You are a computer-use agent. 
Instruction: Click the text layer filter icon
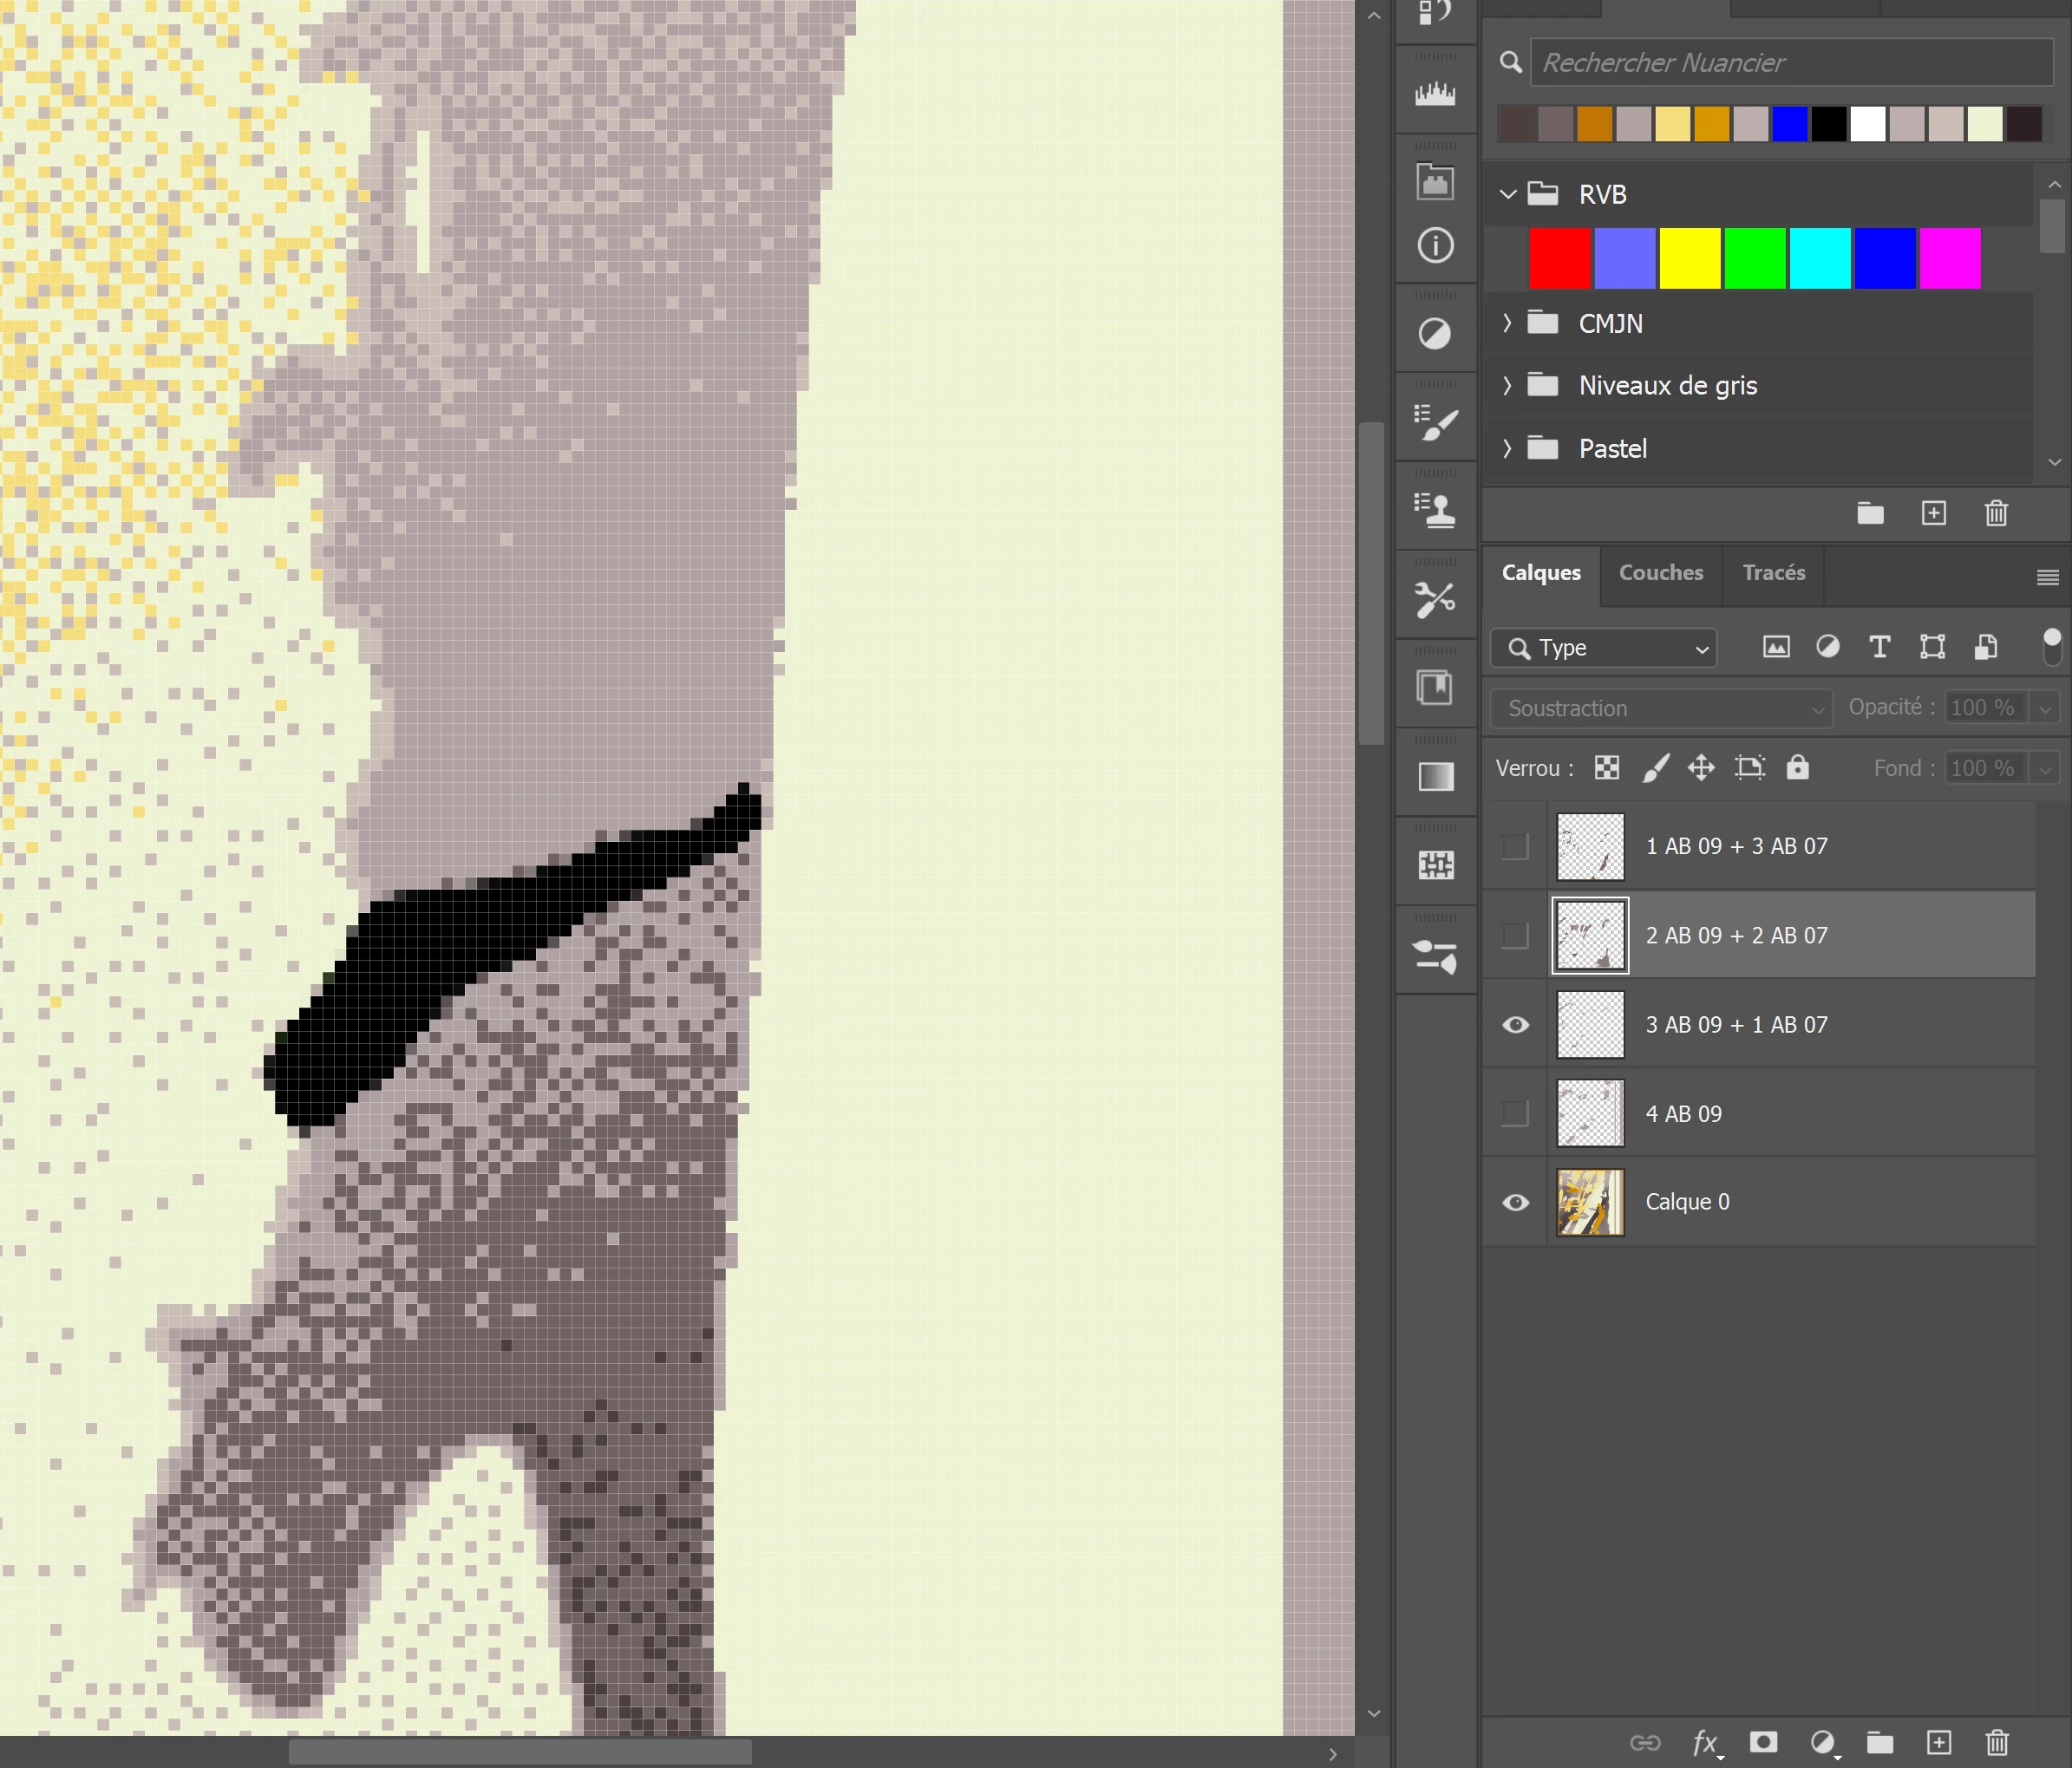(x=1879, y=648)
